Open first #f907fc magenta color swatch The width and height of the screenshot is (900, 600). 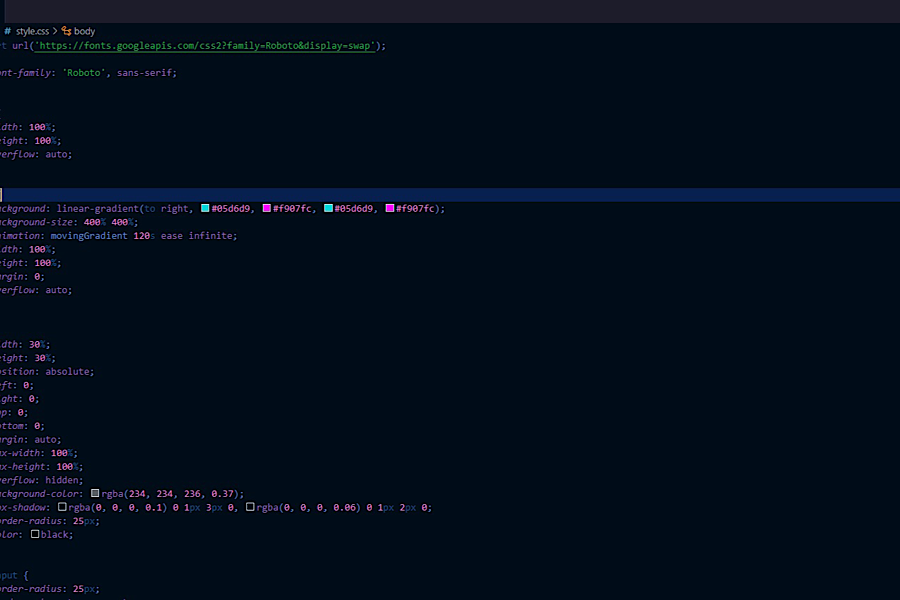(267, 208)
